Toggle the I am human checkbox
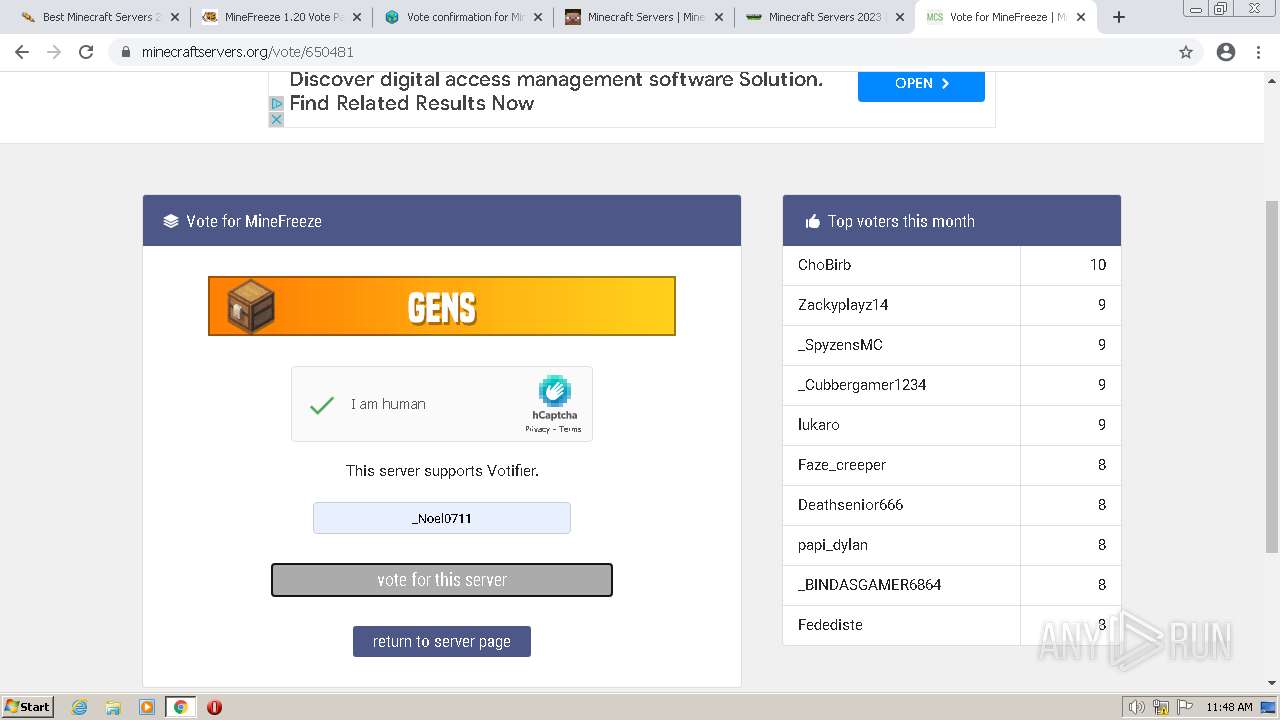Image resolution: width=1280 pixels, height=720 pixels. (322, 405)
